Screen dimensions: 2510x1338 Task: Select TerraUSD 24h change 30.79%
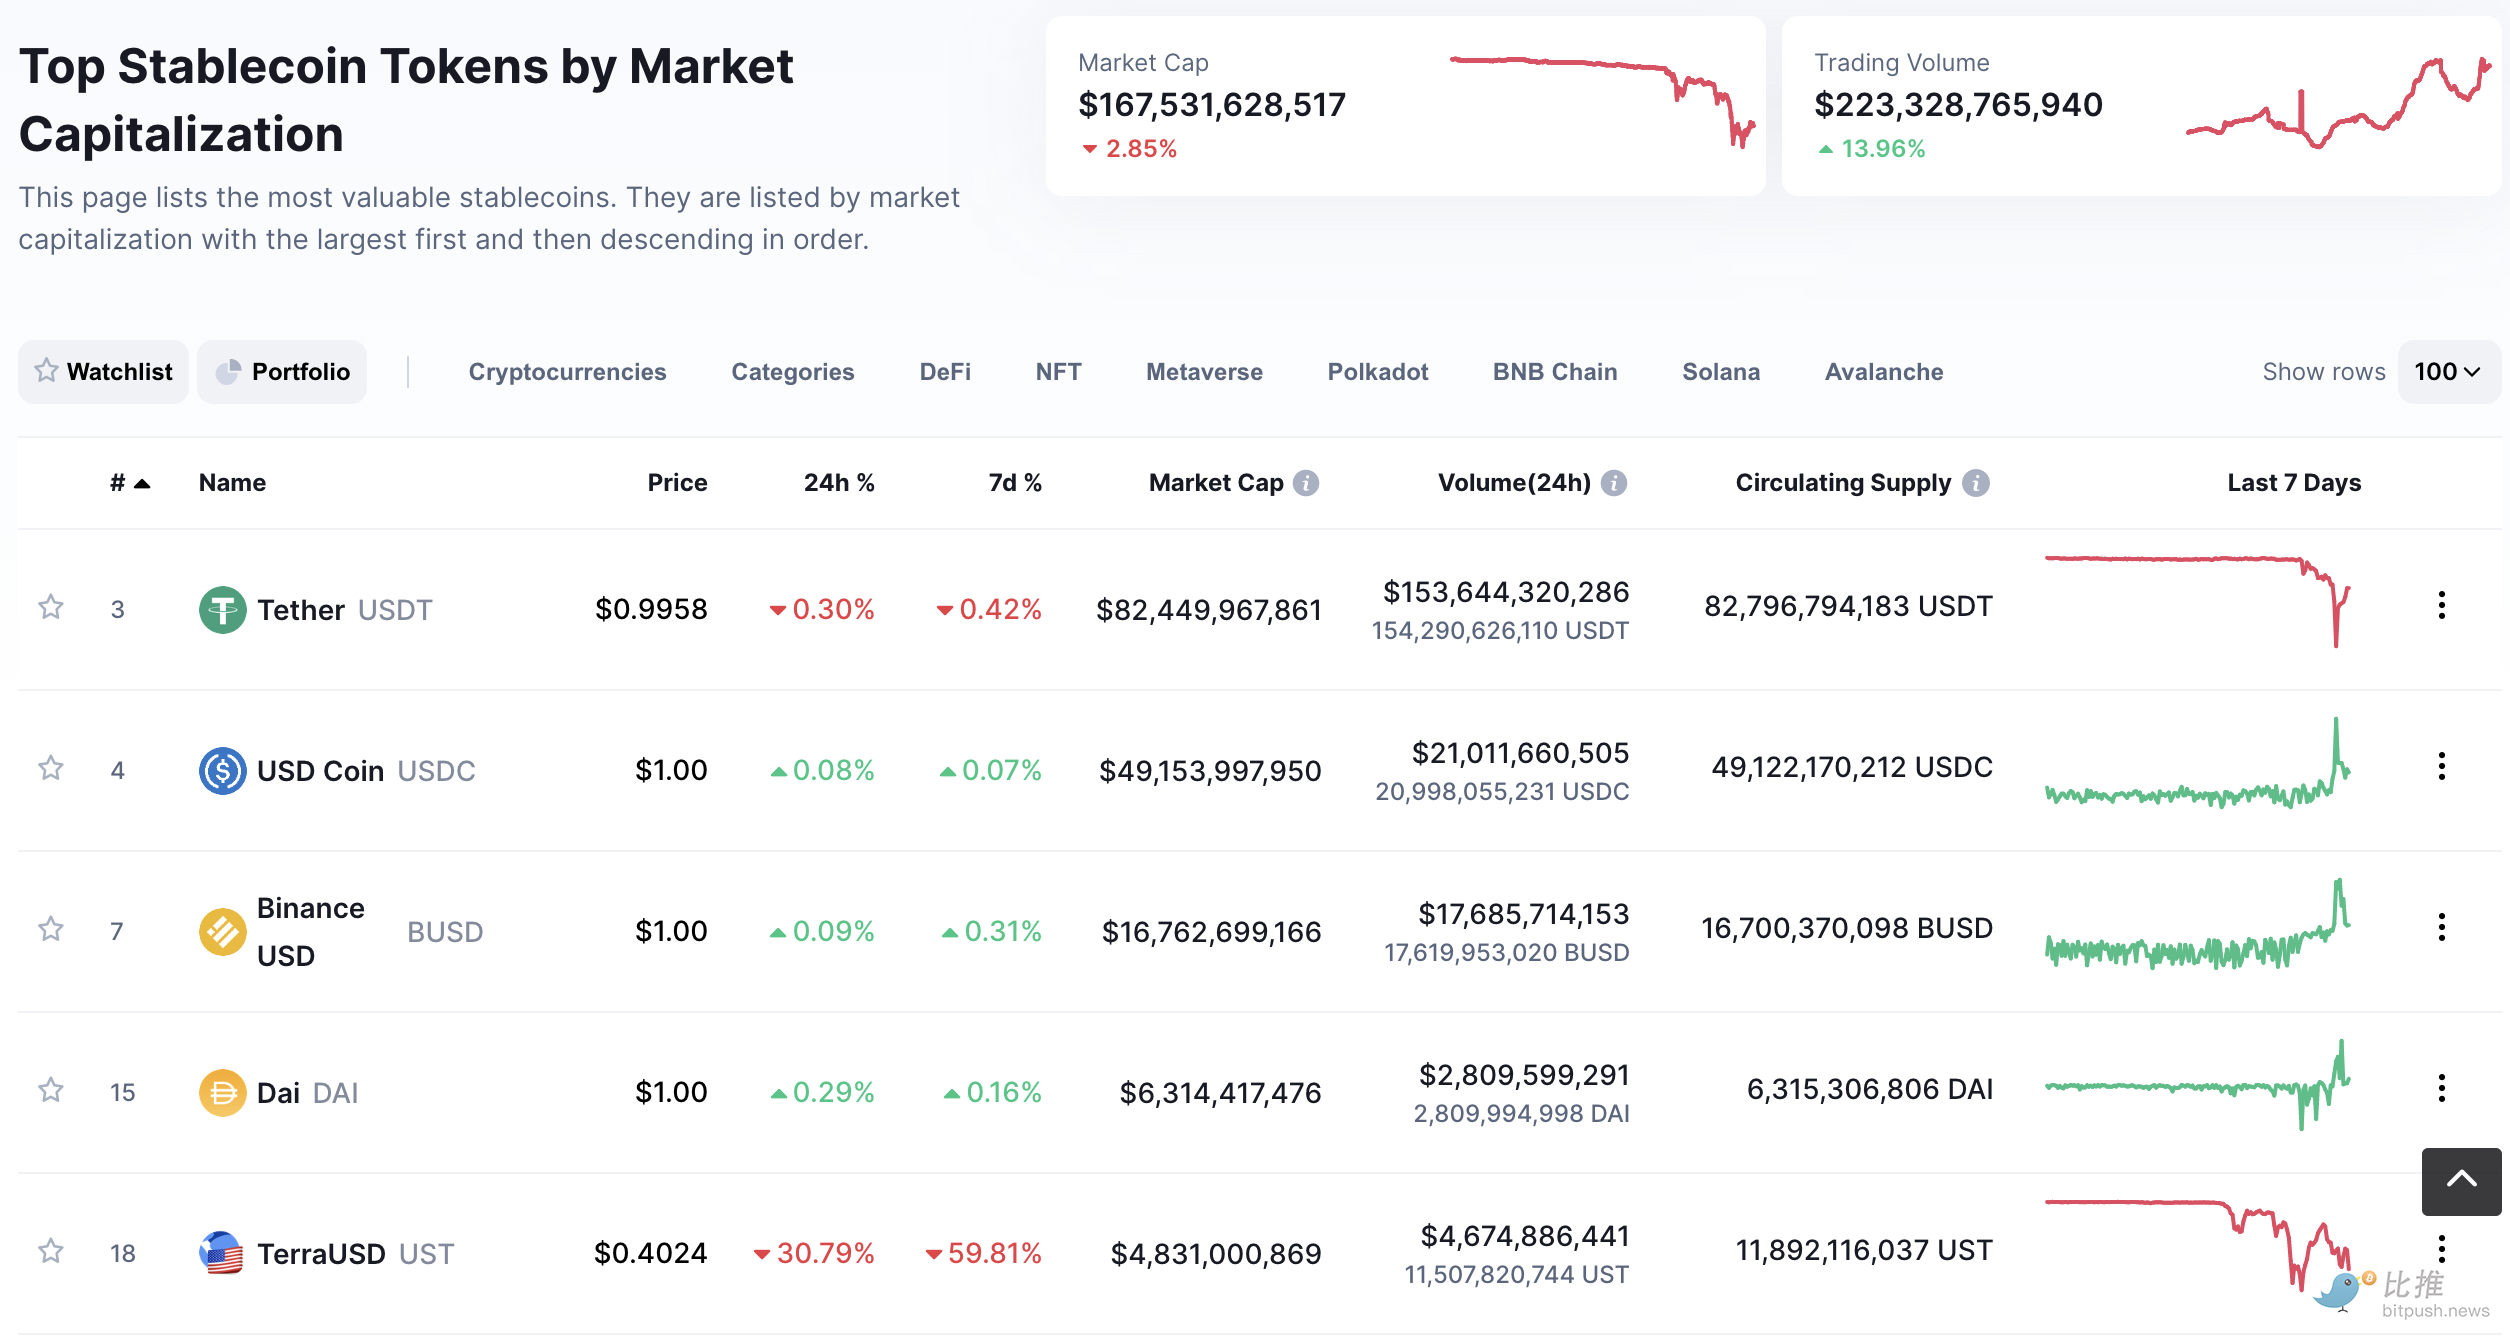(x=814, y=1253)
